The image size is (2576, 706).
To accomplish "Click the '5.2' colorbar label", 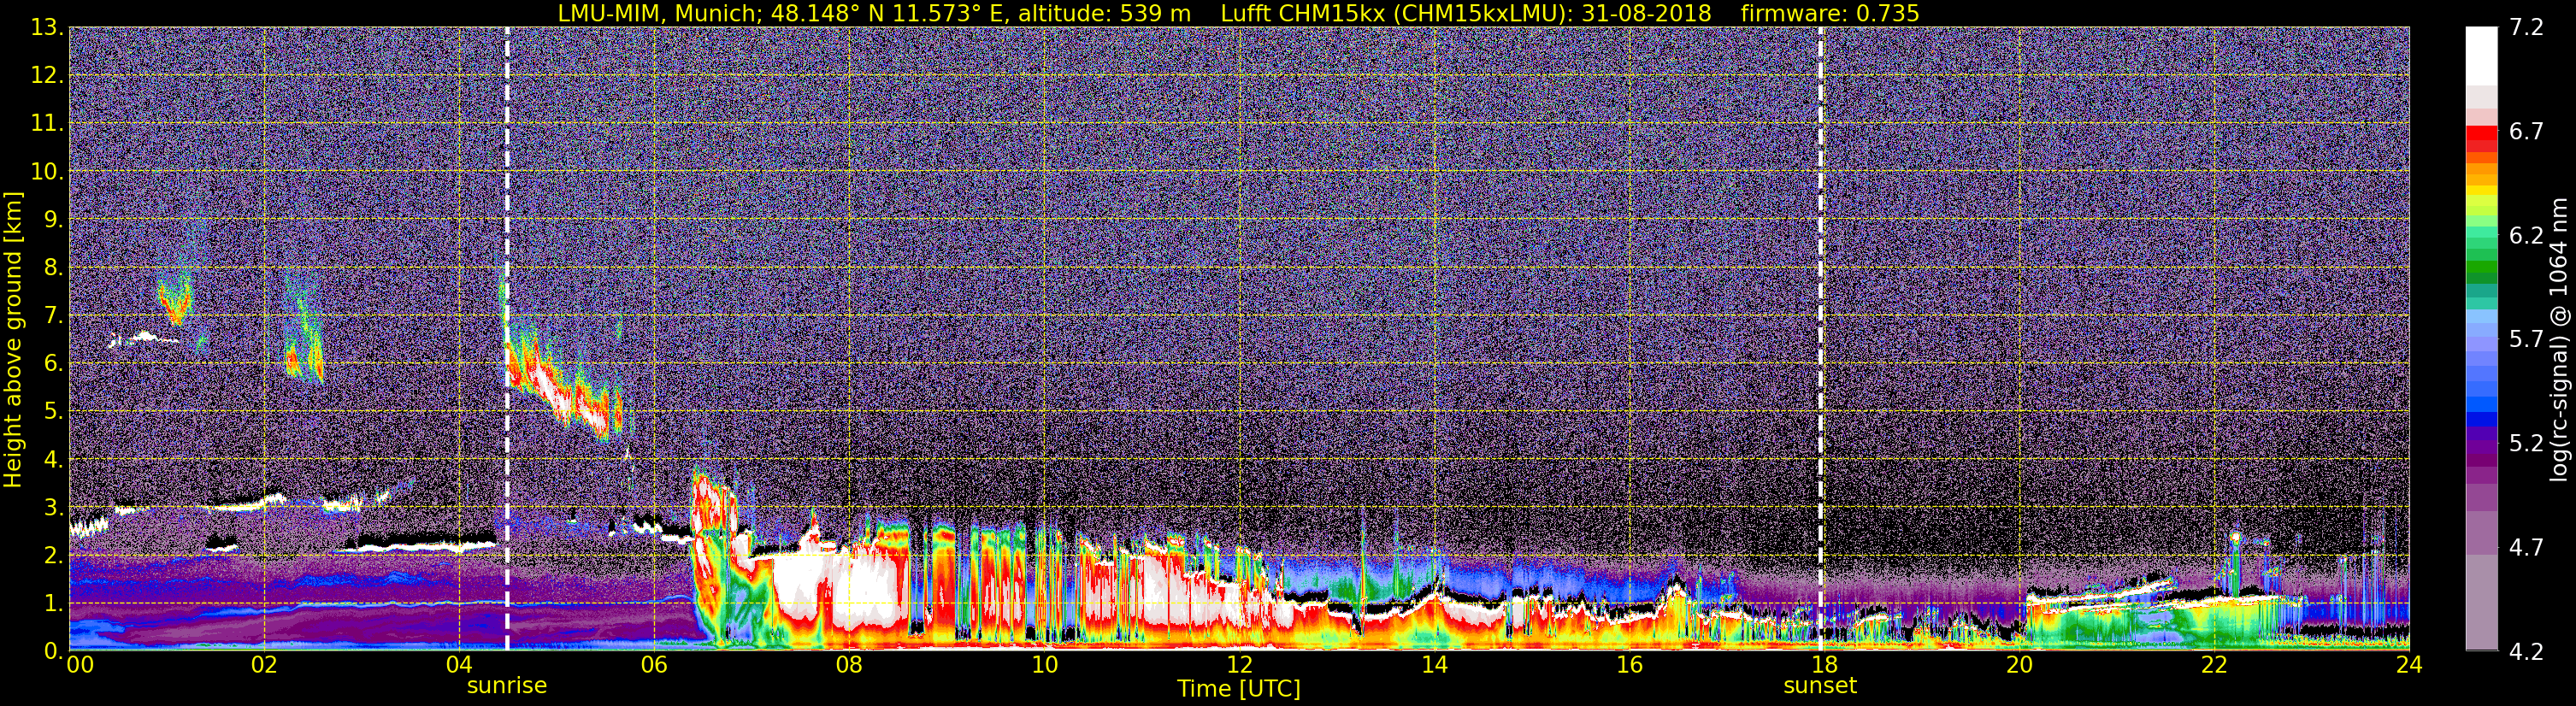I will pyautogui.click(x=2526, y=443).
